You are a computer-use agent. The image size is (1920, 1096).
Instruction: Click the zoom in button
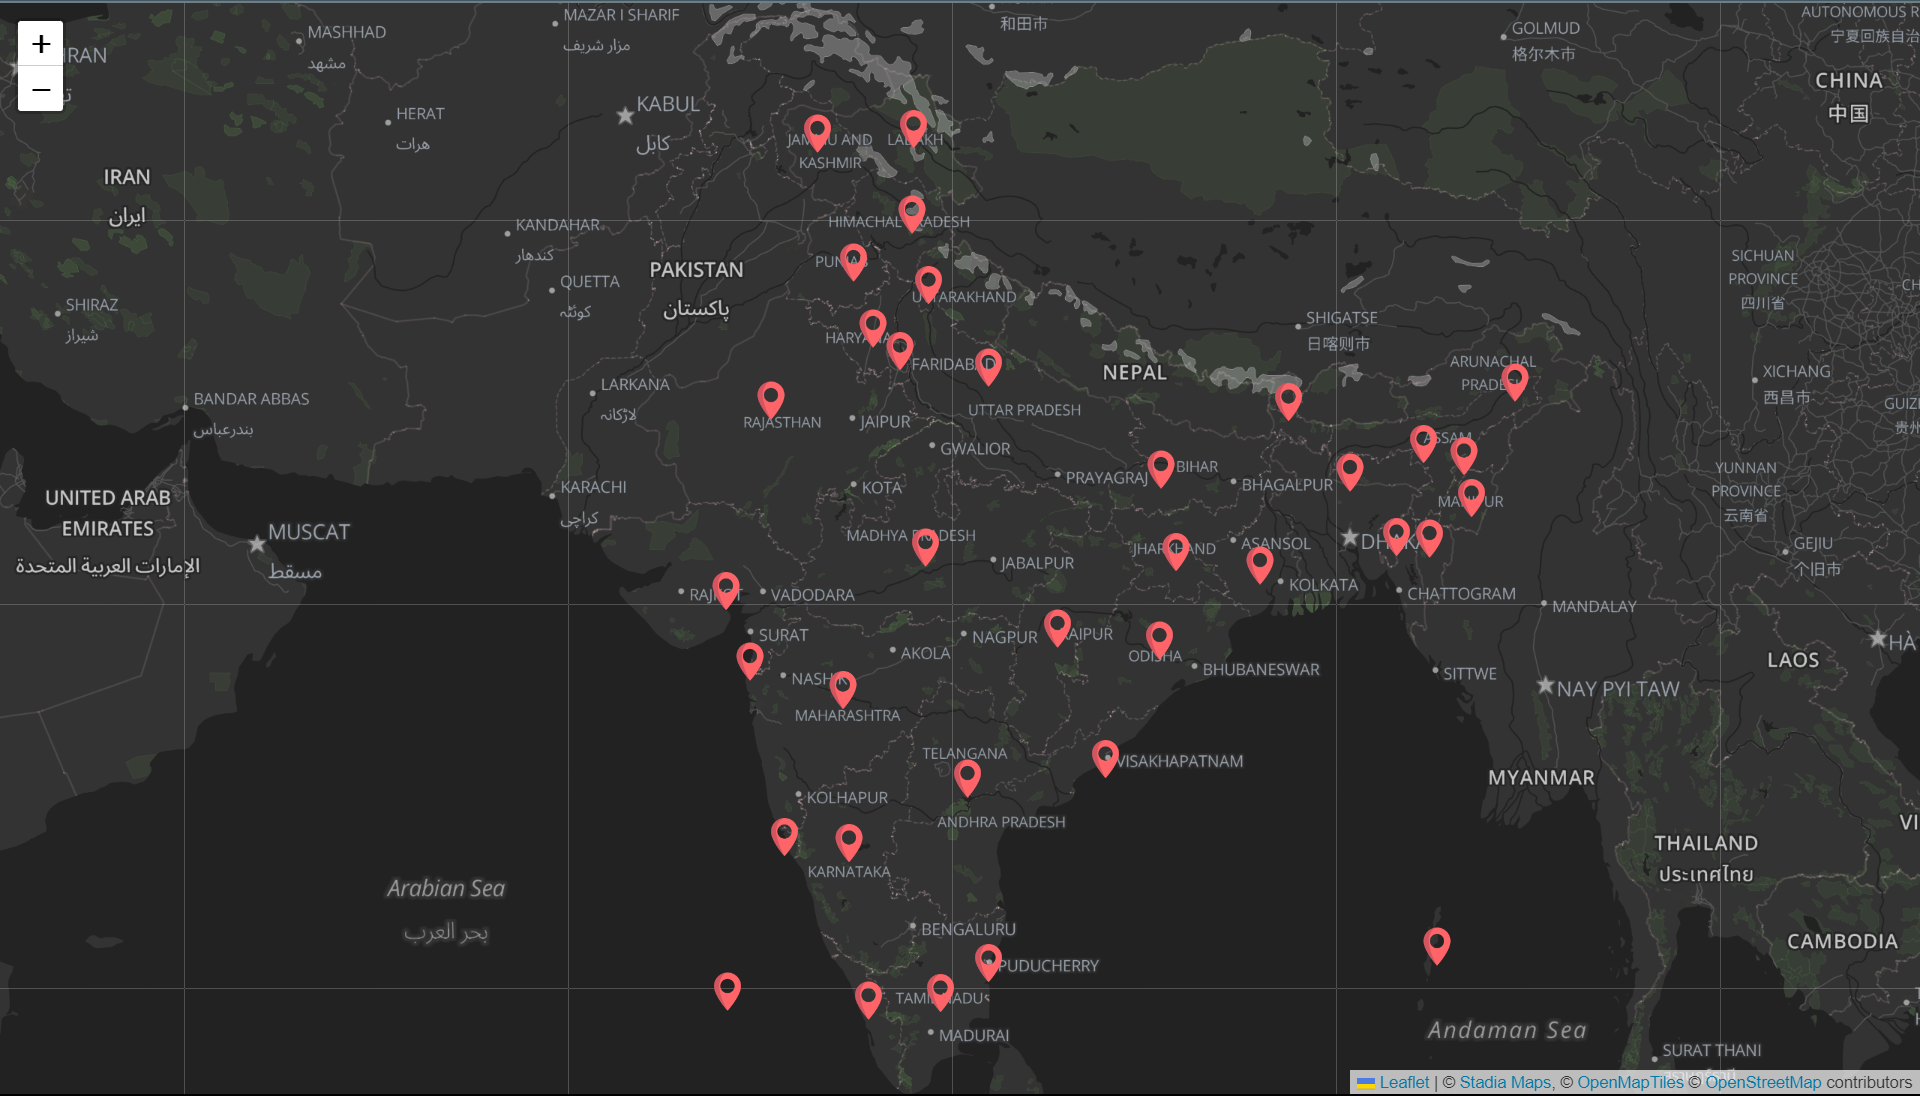click(x=40, y=43)
